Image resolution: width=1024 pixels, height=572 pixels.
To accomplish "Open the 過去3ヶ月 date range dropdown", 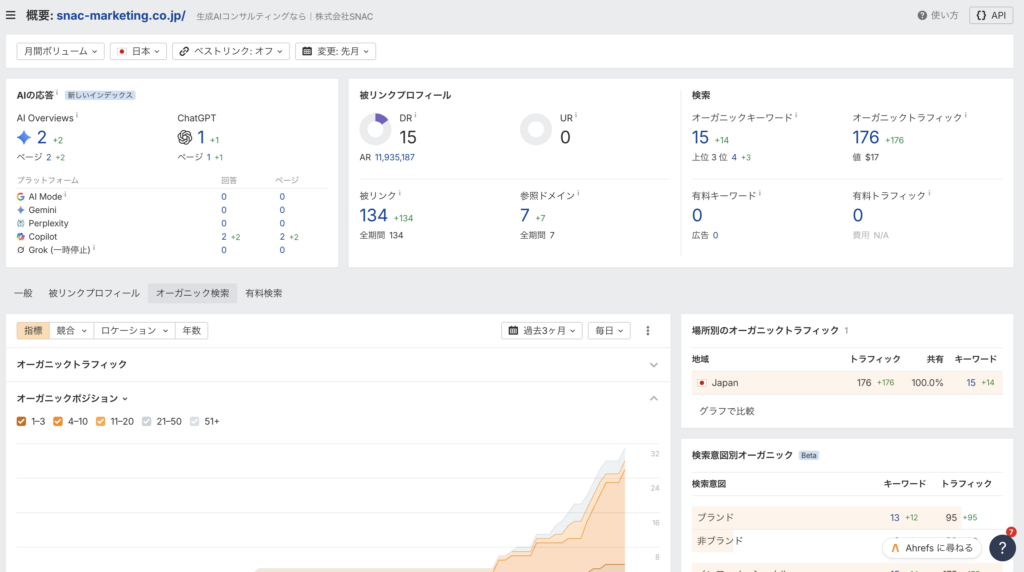I will (542, 330).
